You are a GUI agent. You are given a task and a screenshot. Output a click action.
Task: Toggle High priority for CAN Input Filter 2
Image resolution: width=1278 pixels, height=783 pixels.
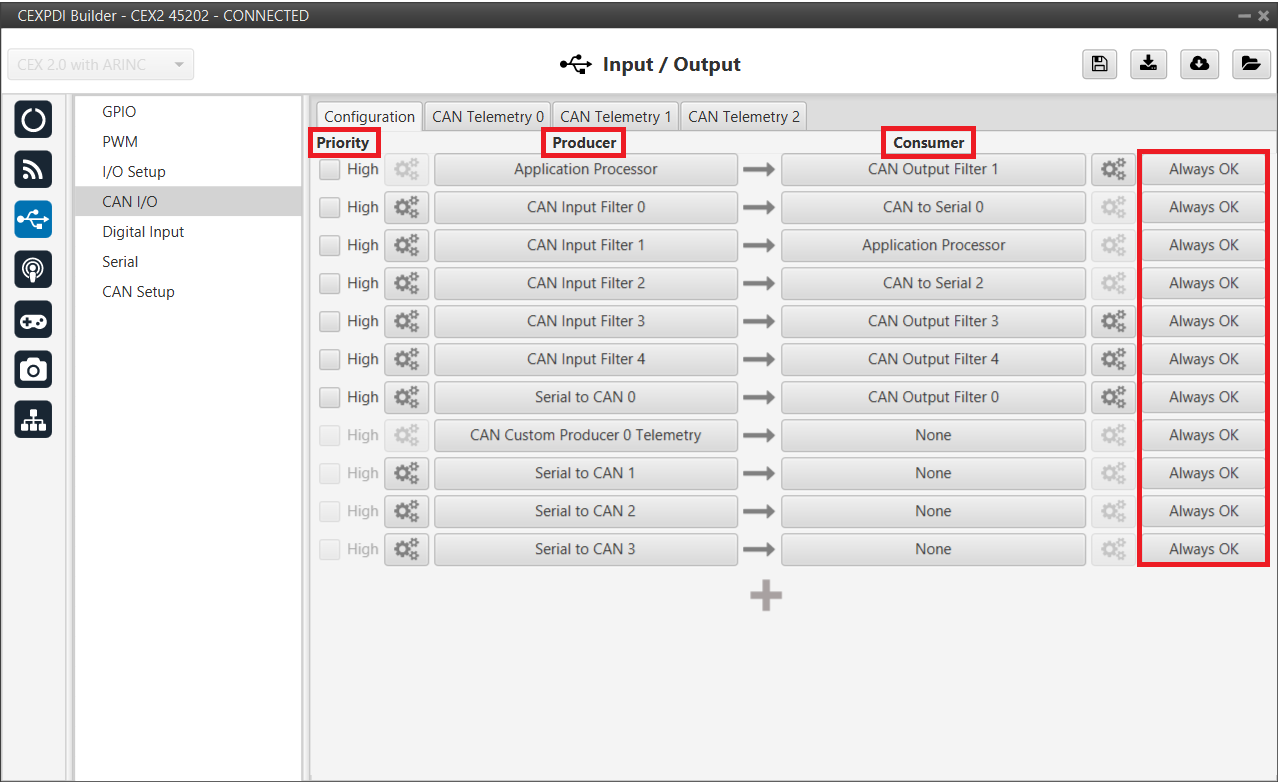click(330, 284)
